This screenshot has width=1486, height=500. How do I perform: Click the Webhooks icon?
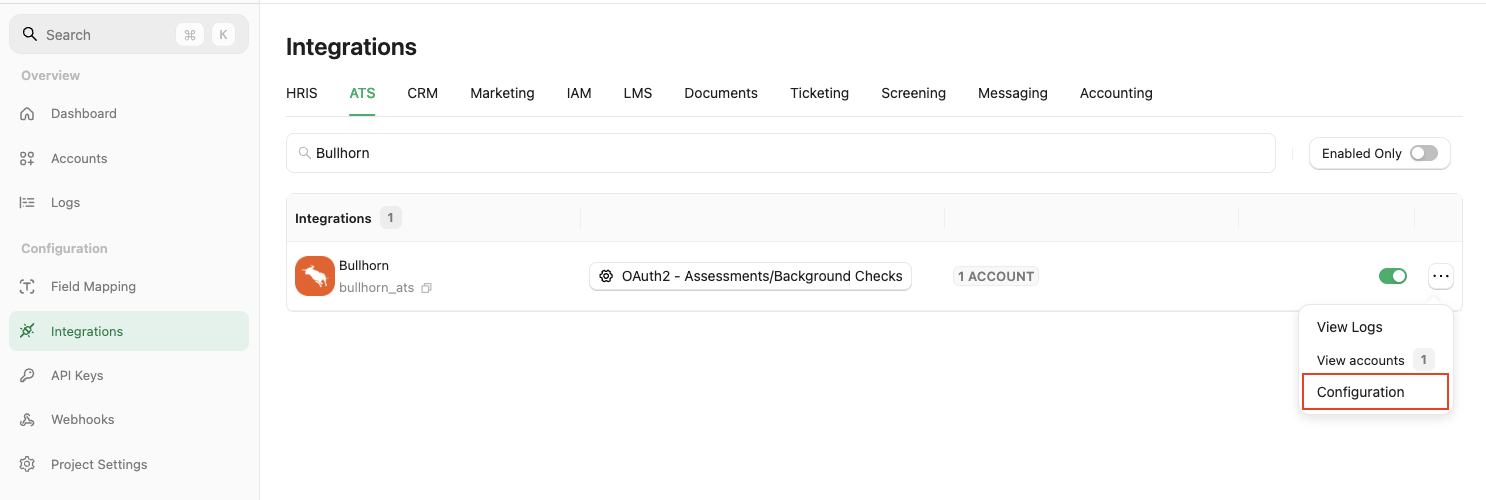[28, 419]
